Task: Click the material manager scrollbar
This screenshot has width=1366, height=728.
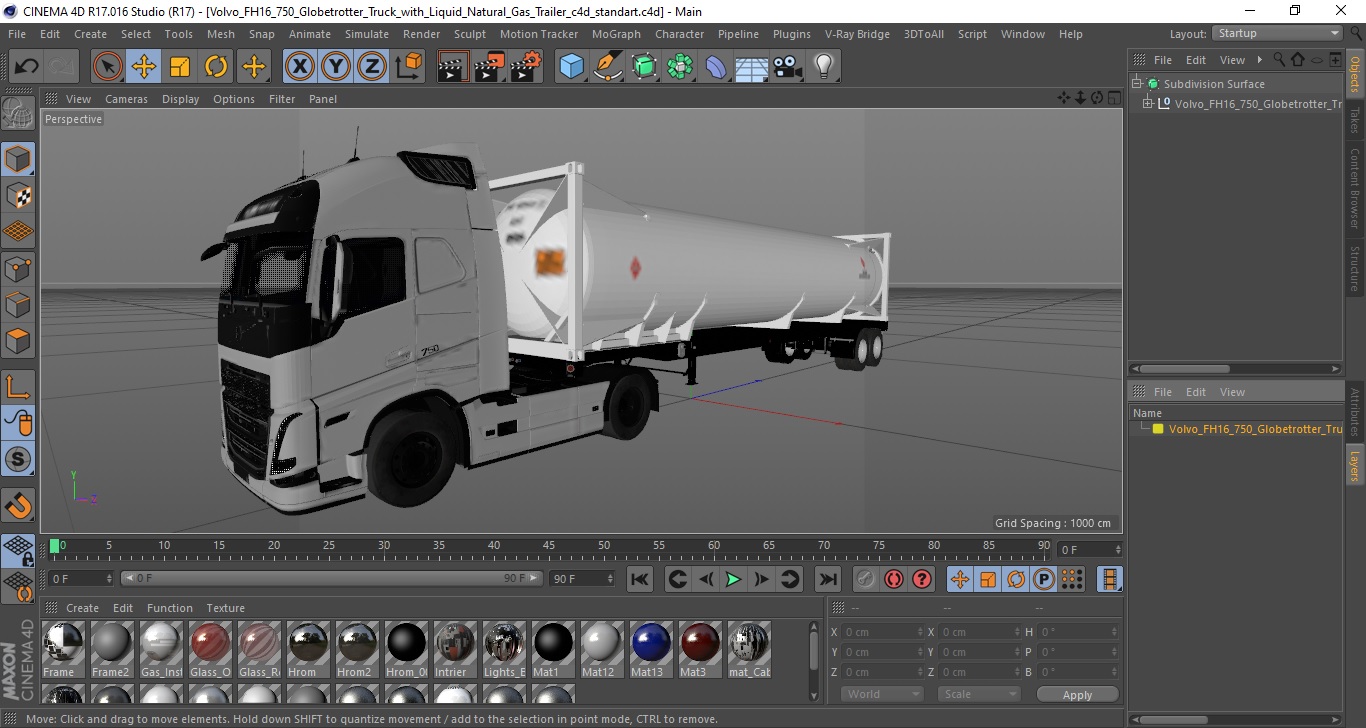Action: pos(813,650)
